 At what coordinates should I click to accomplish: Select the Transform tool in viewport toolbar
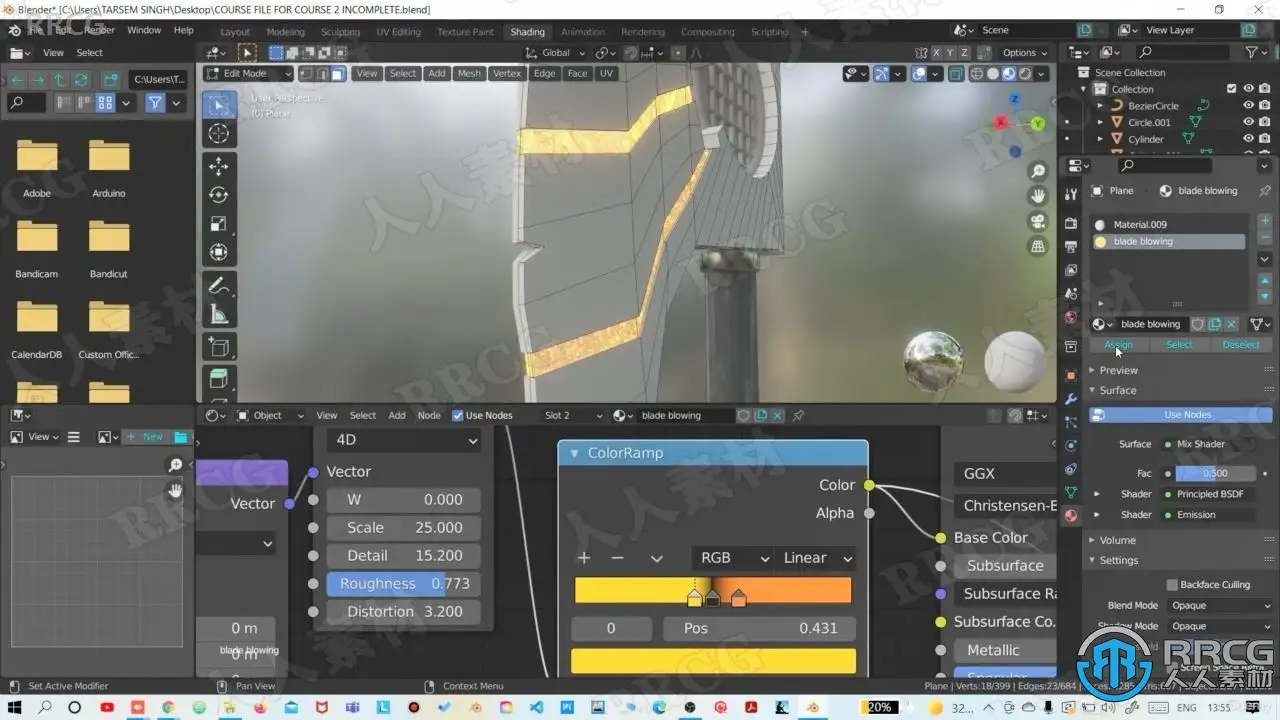click(x=219, y=253)
